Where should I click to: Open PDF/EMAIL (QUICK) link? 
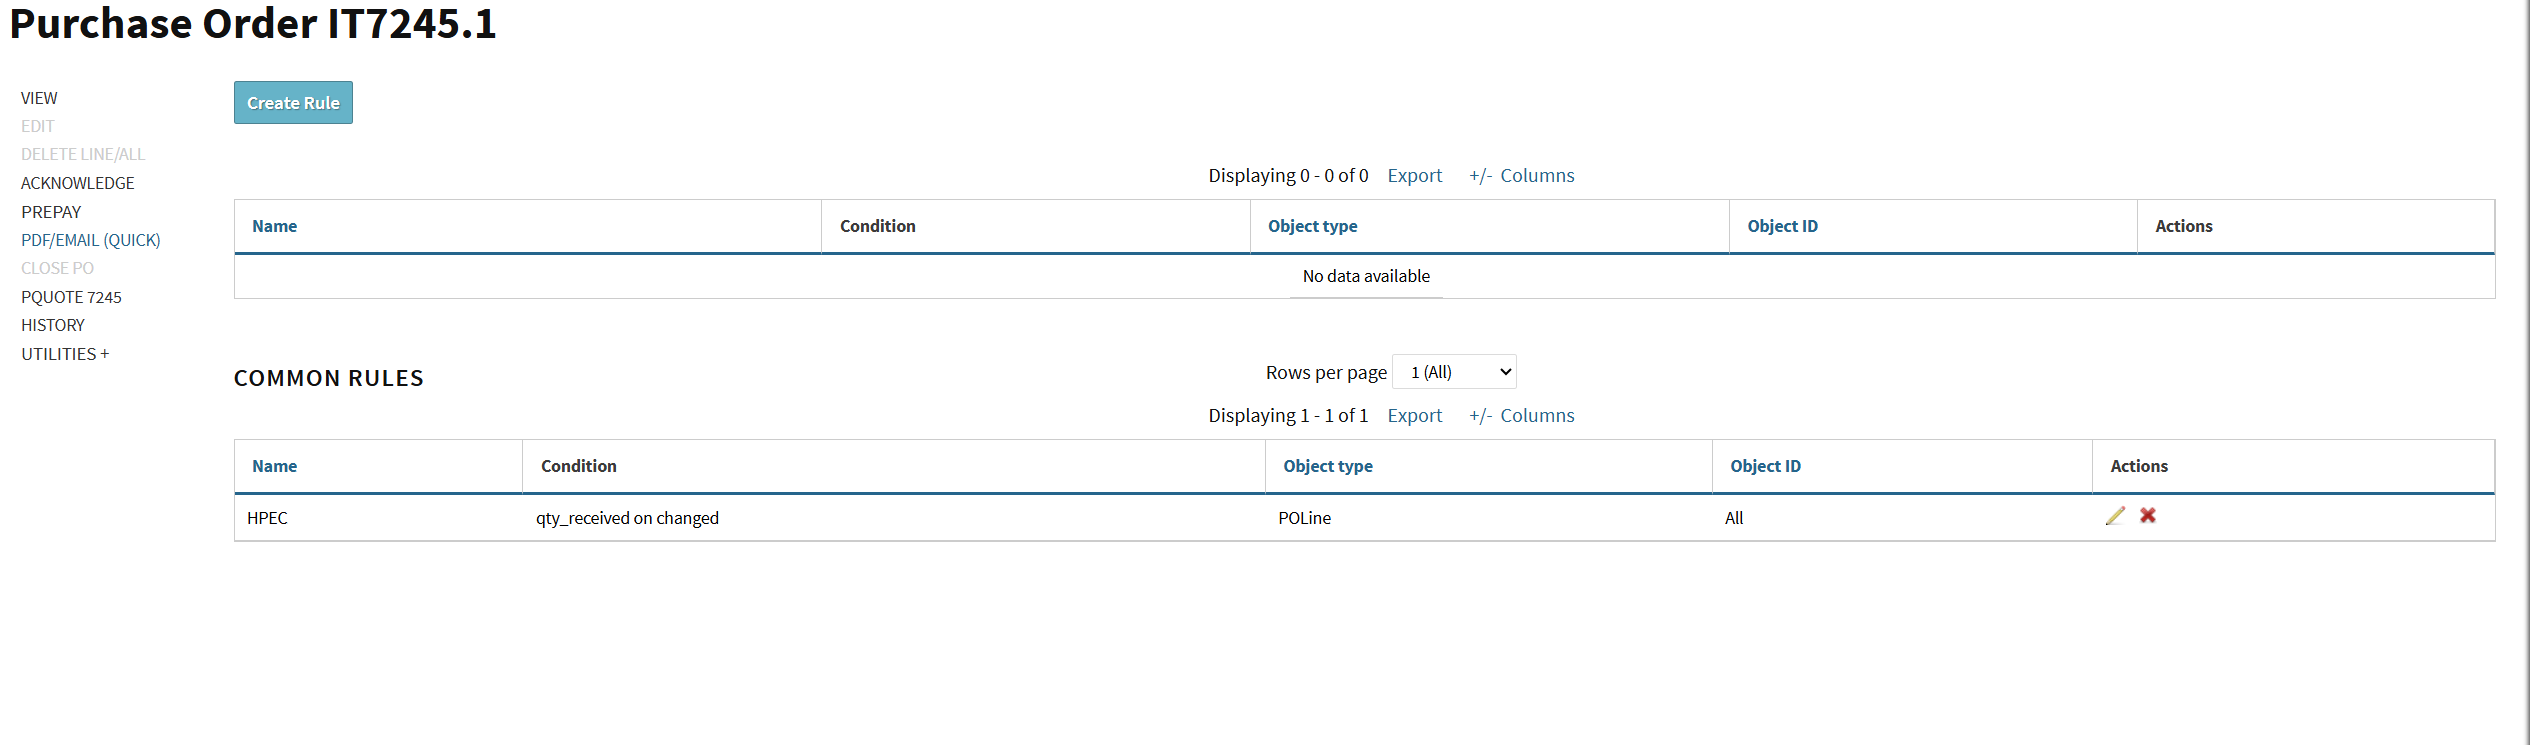coord(90,240)
